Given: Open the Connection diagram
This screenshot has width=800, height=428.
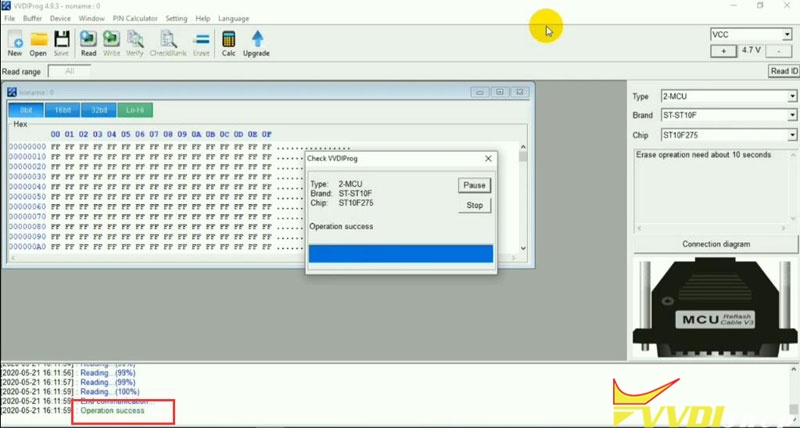Looking at the screenshot, I should 716,244.
